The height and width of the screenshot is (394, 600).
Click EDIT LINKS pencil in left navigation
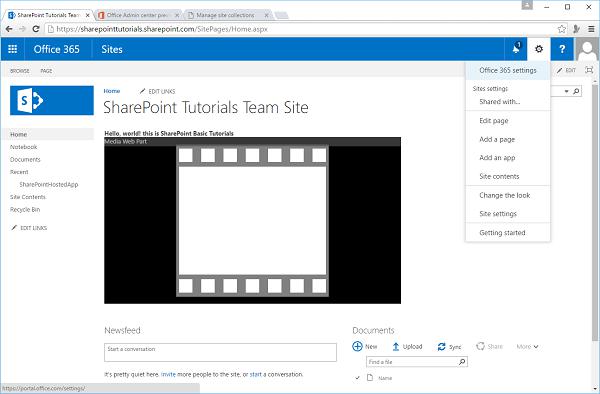click(x=14, y=228)
